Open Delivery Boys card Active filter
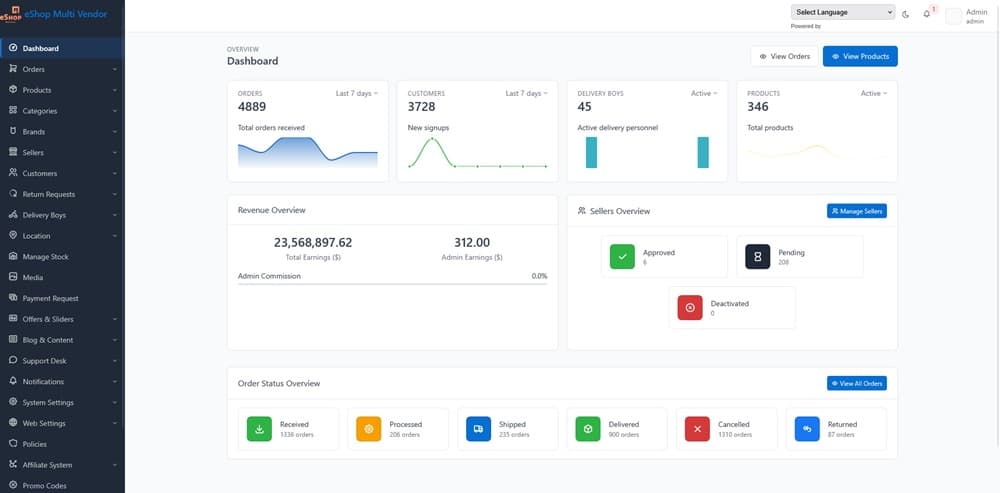This screenshot has height=493, width=1000. click(x=704, y=93)
